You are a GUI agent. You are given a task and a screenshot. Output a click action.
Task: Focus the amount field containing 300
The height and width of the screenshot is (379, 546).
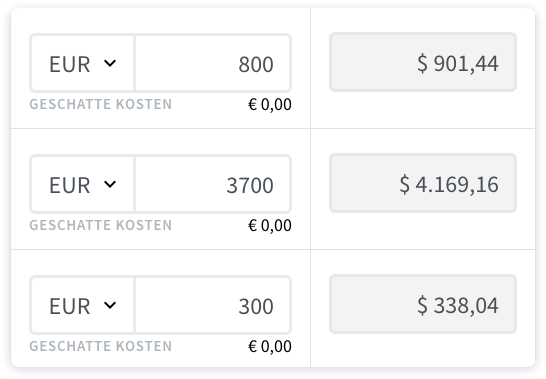pyautogui.click(x=212, y=305)
